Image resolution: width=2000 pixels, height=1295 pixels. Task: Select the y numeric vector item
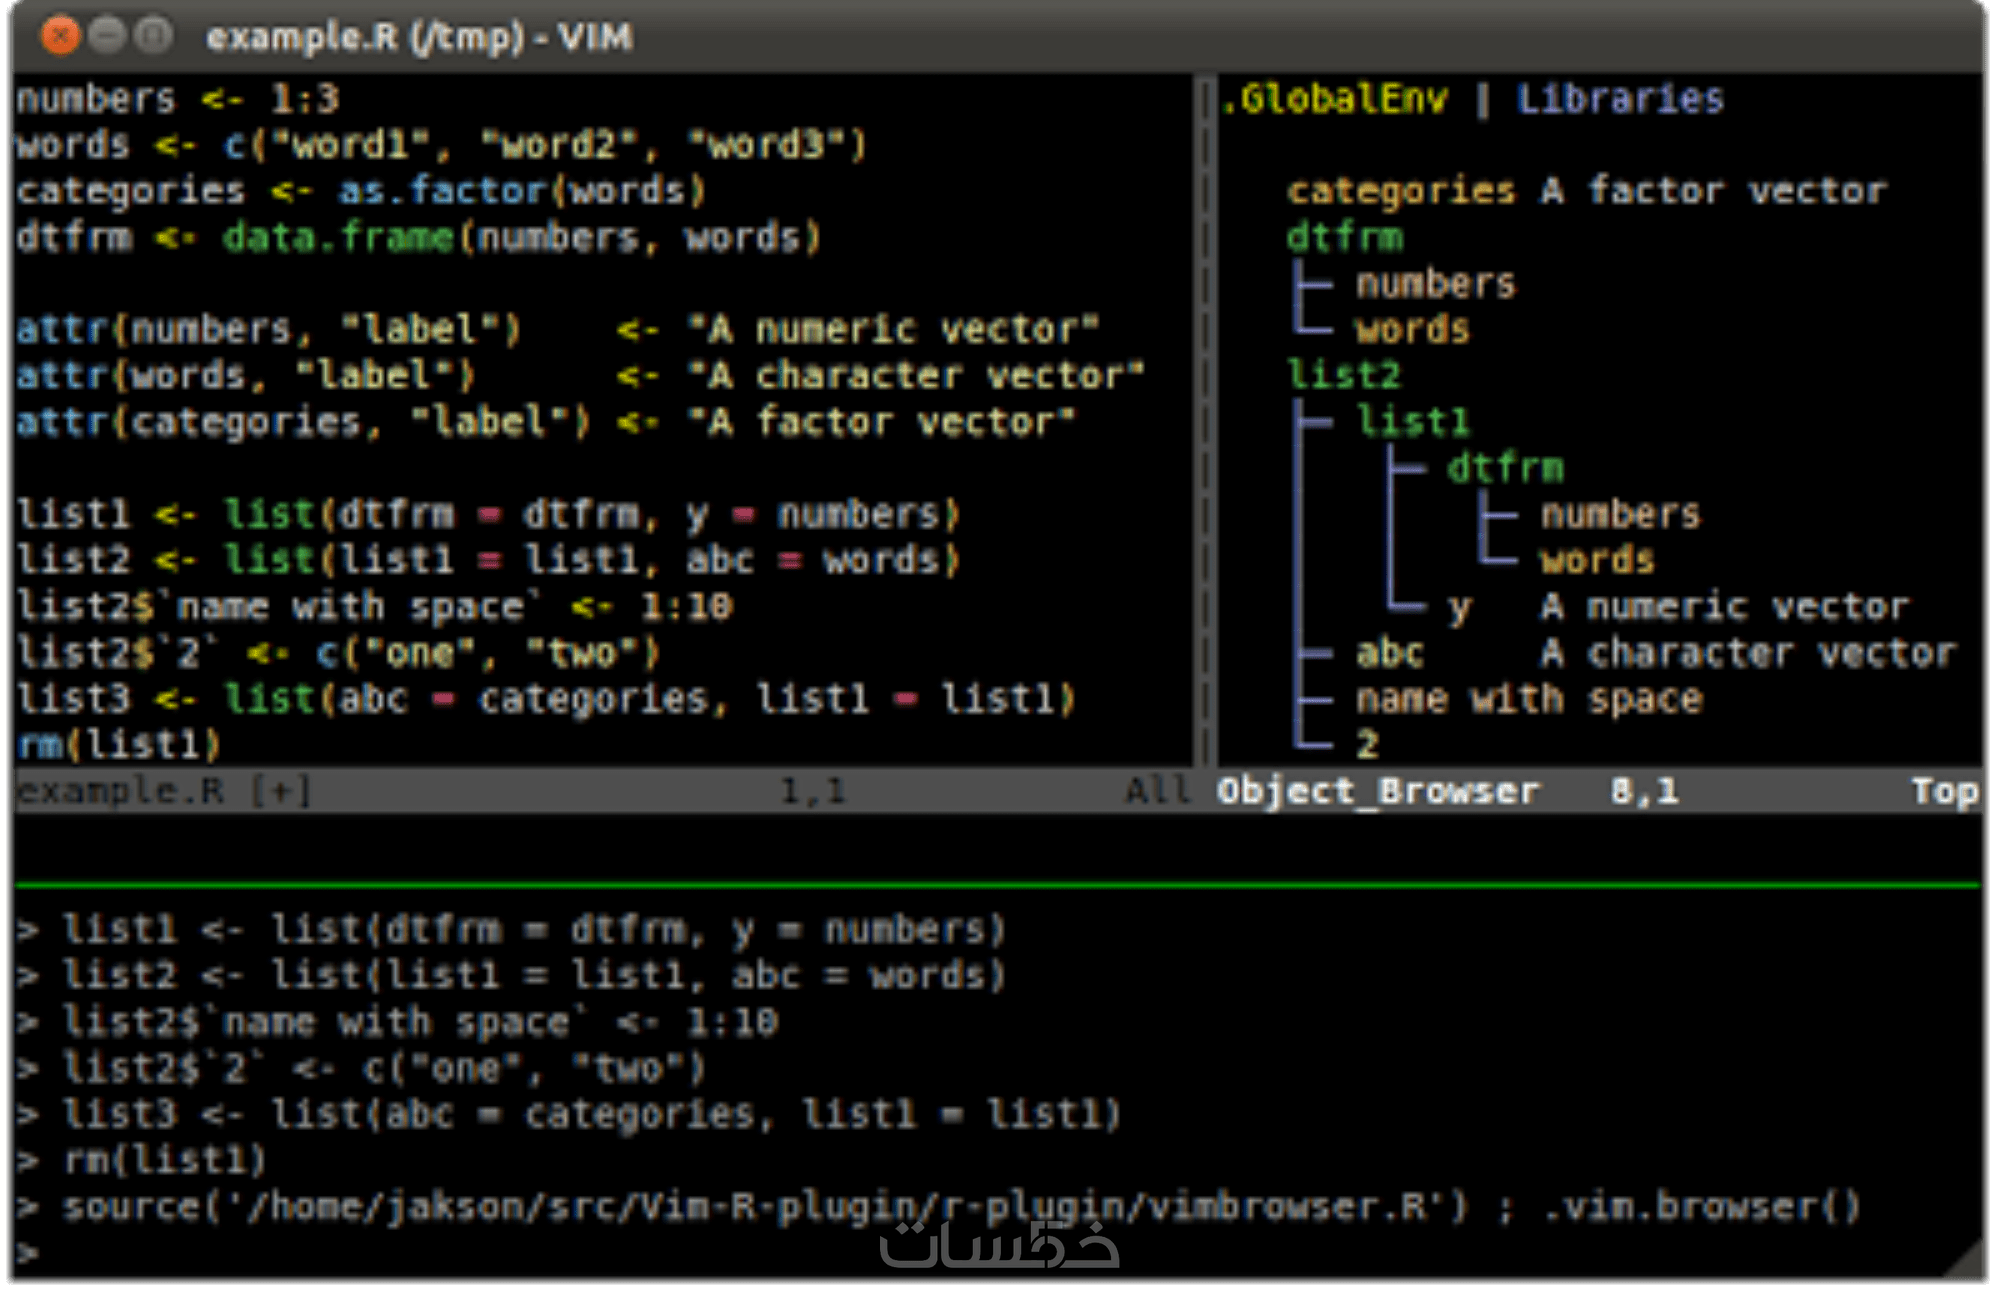click(x=1460, y=607)
